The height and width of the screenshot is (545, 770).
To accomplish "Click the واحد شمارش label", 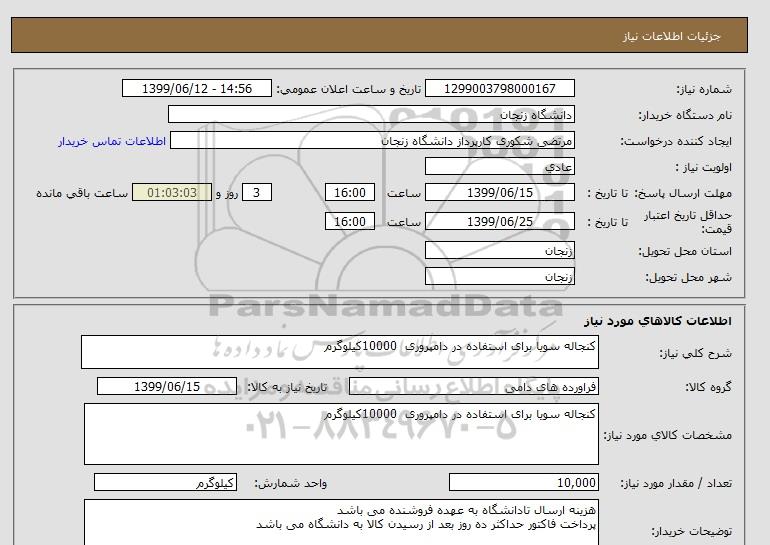I will pos(290,484).
